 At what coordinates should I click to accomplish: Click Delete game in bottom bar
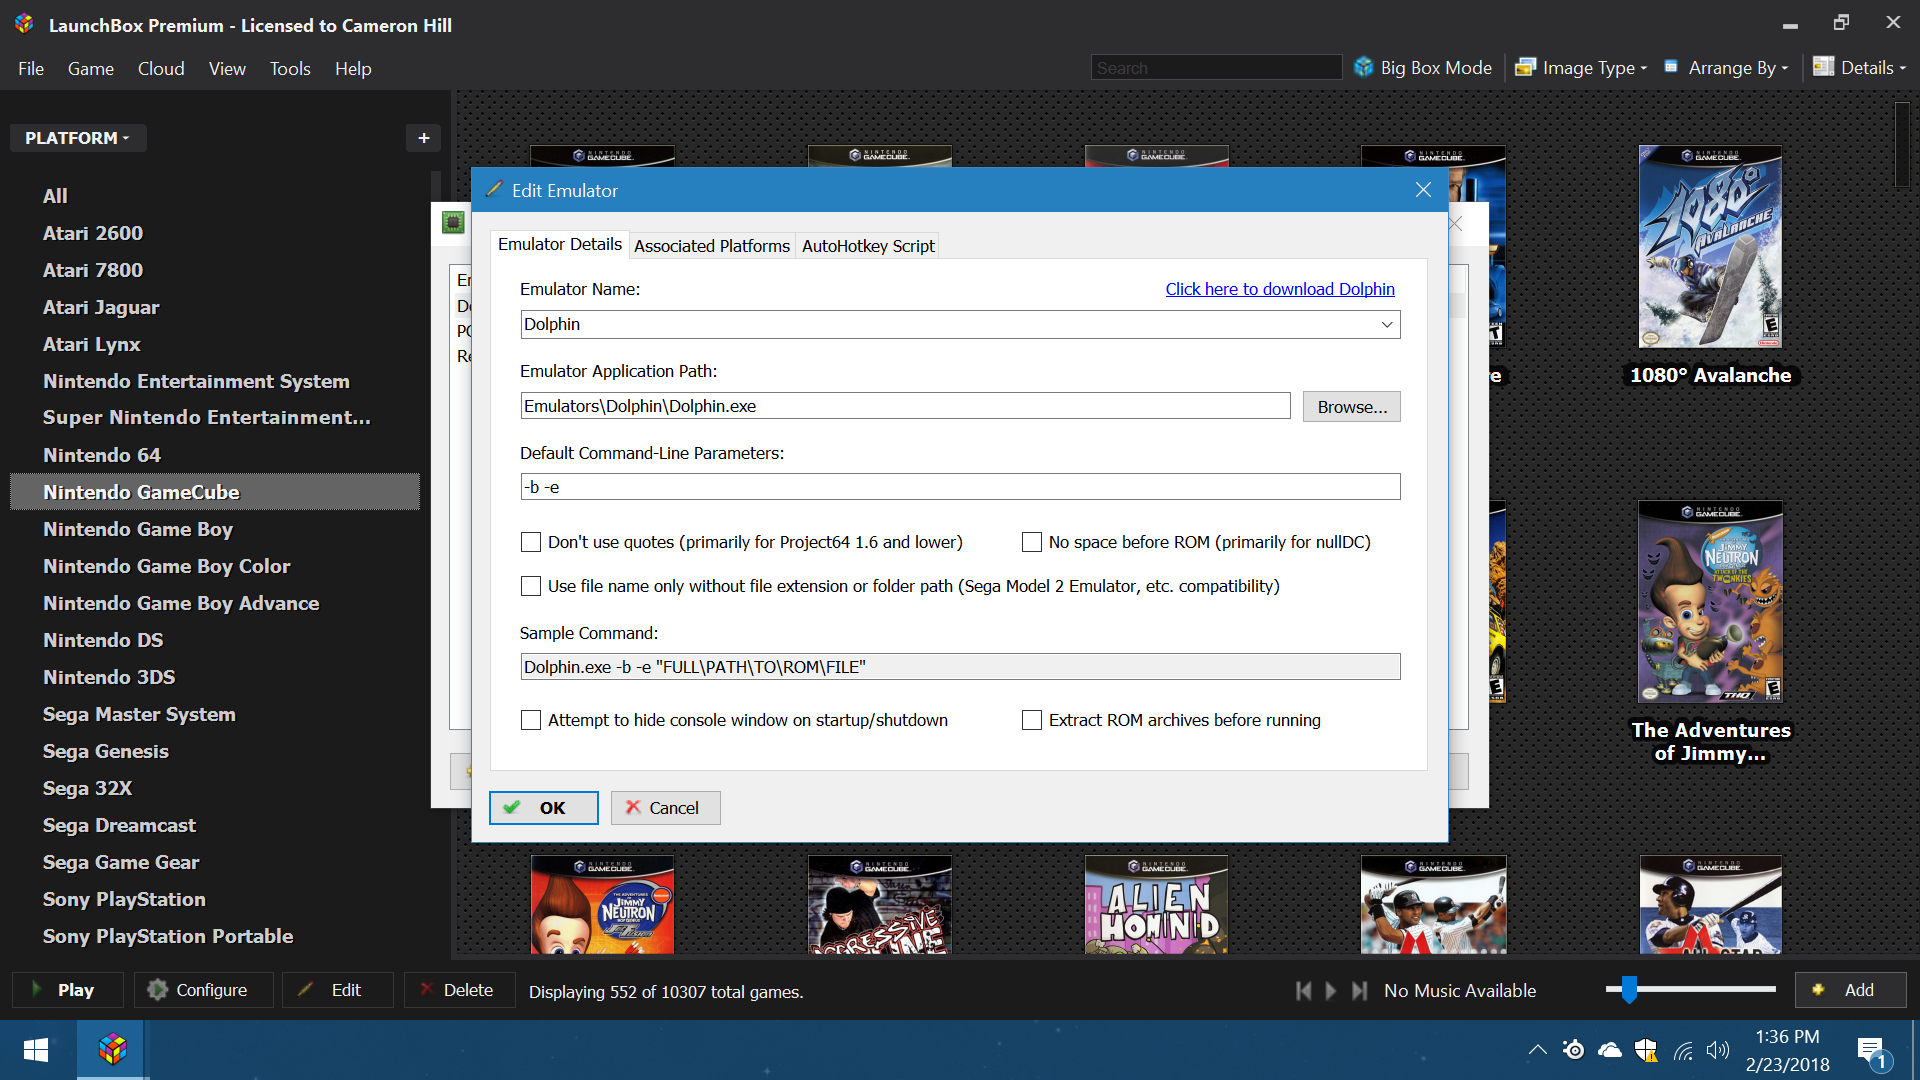[459, 990]
